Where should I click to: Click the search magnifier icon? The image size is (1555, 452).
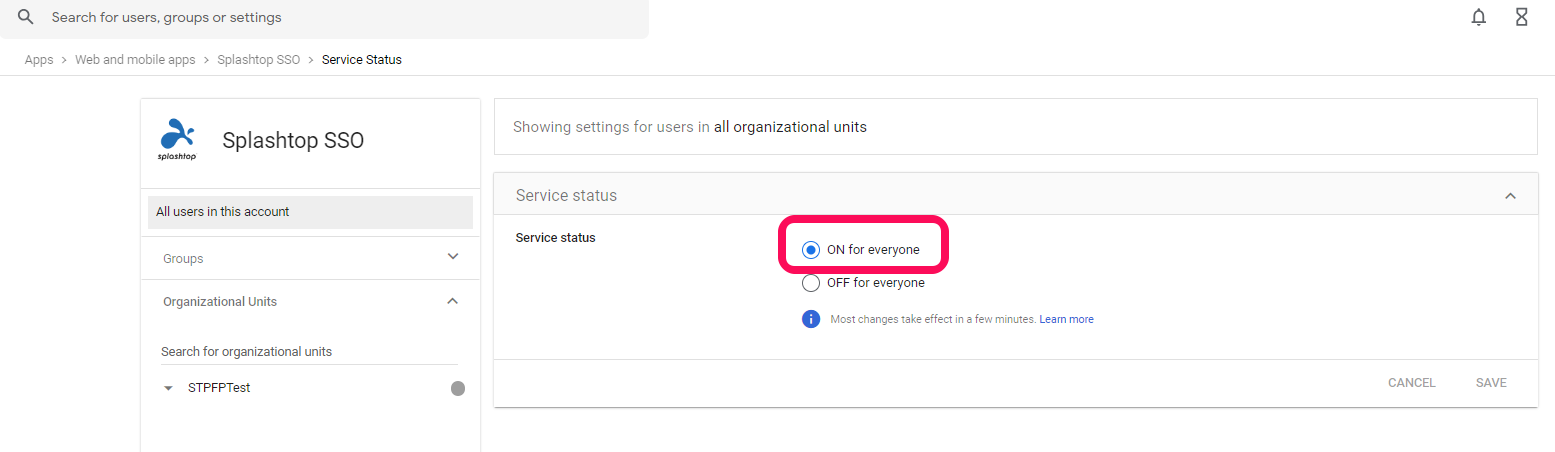tap(26, 17)
